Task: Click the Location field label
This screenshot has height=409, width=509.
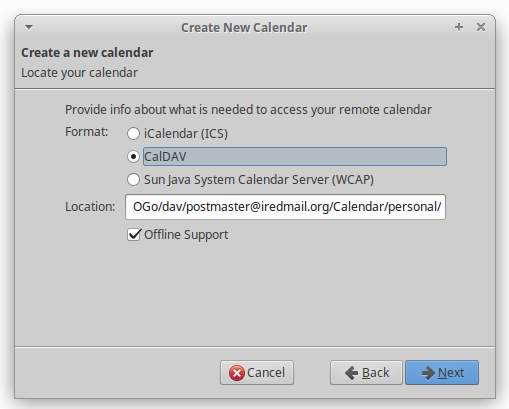Action: pyautogui.click(x=90, y=207)
